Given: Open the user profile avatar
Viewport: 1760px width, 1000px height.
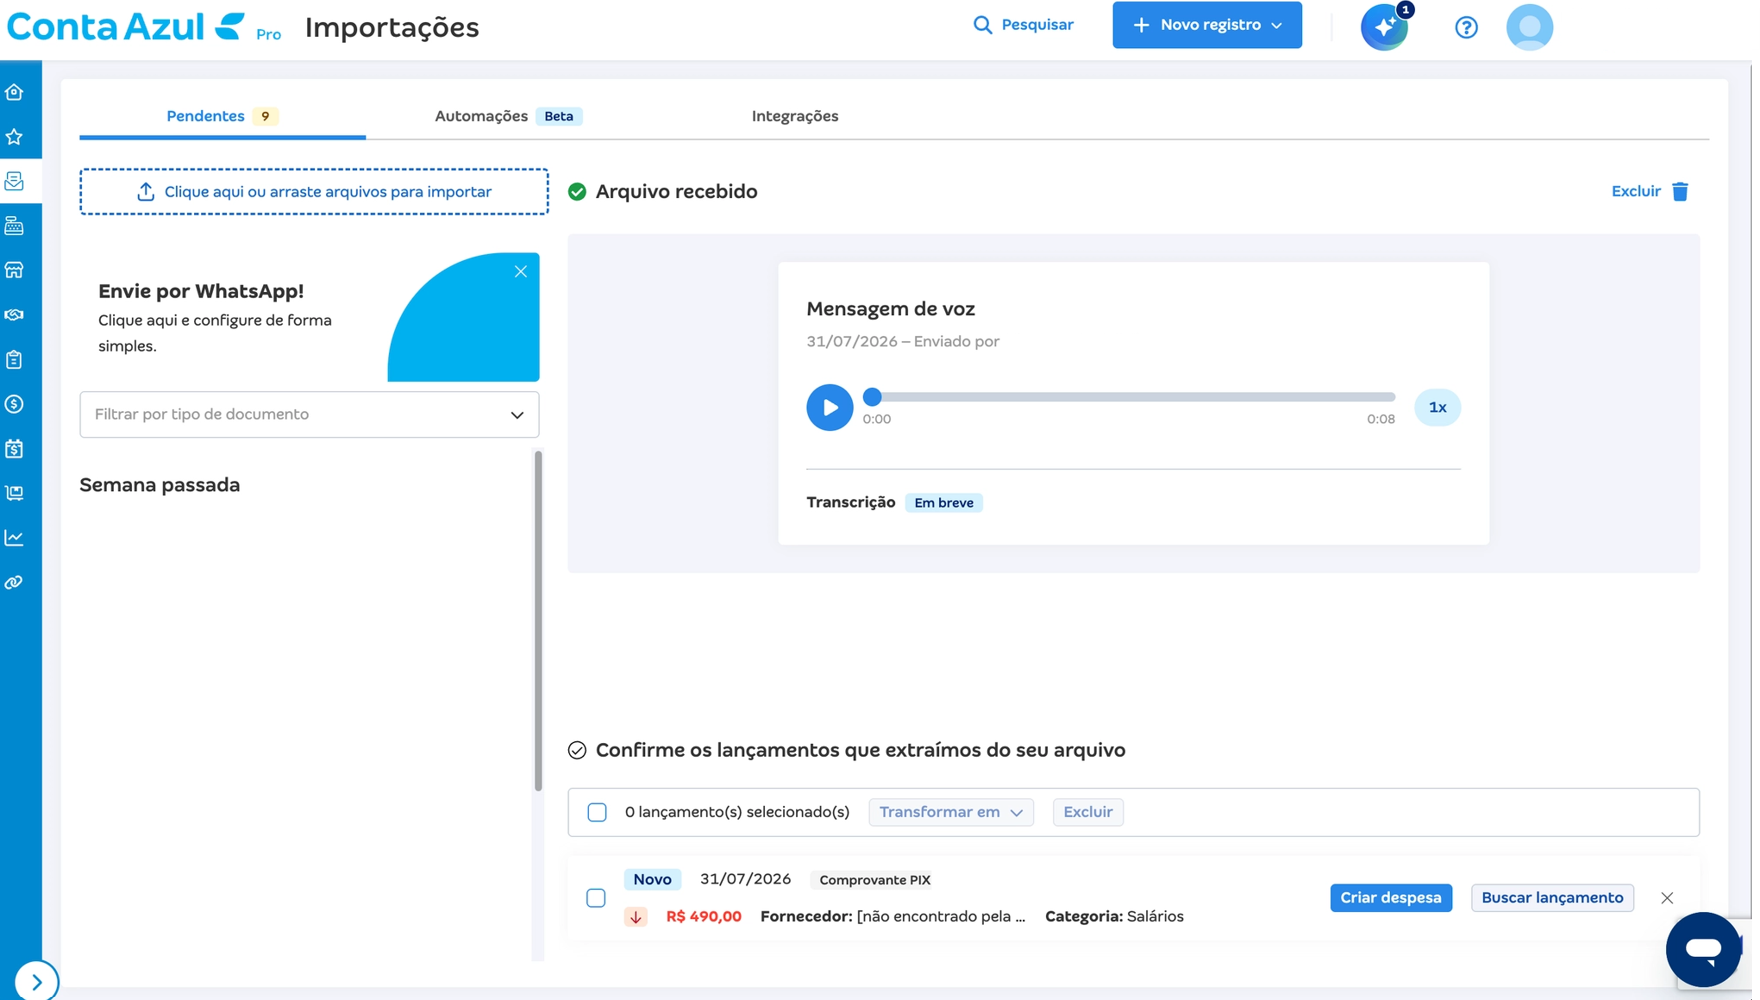Looking at the screenshot, I should (1530, 27).
